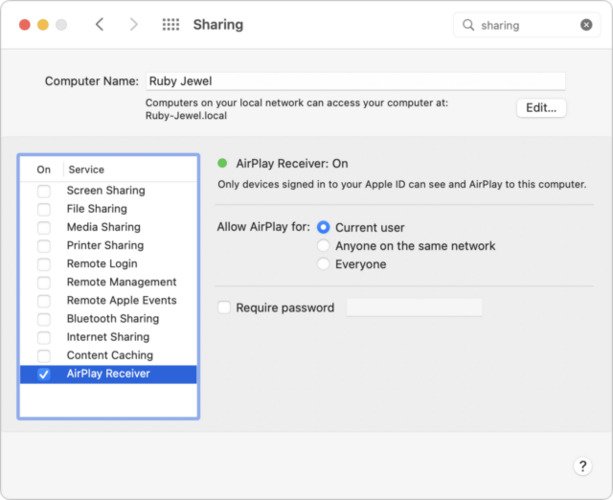Image resolution: width=613 pixels, height=500 pixels.
Task: Click the Computer Name text field
Action: pyautogui.click(x=356, y=81)
